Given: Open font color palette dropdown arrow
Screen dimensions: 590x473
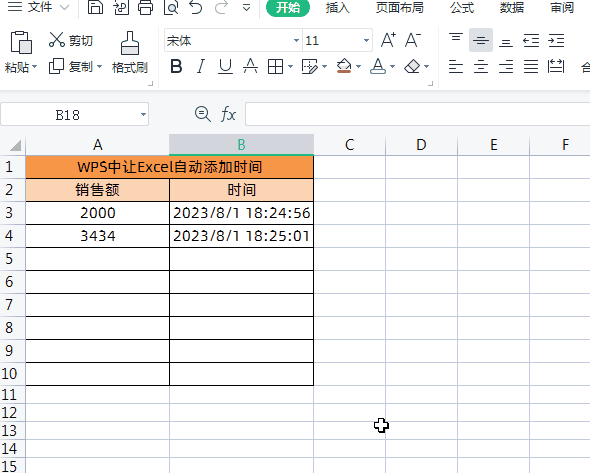Looking at the screenshot, I should [392, 67].
